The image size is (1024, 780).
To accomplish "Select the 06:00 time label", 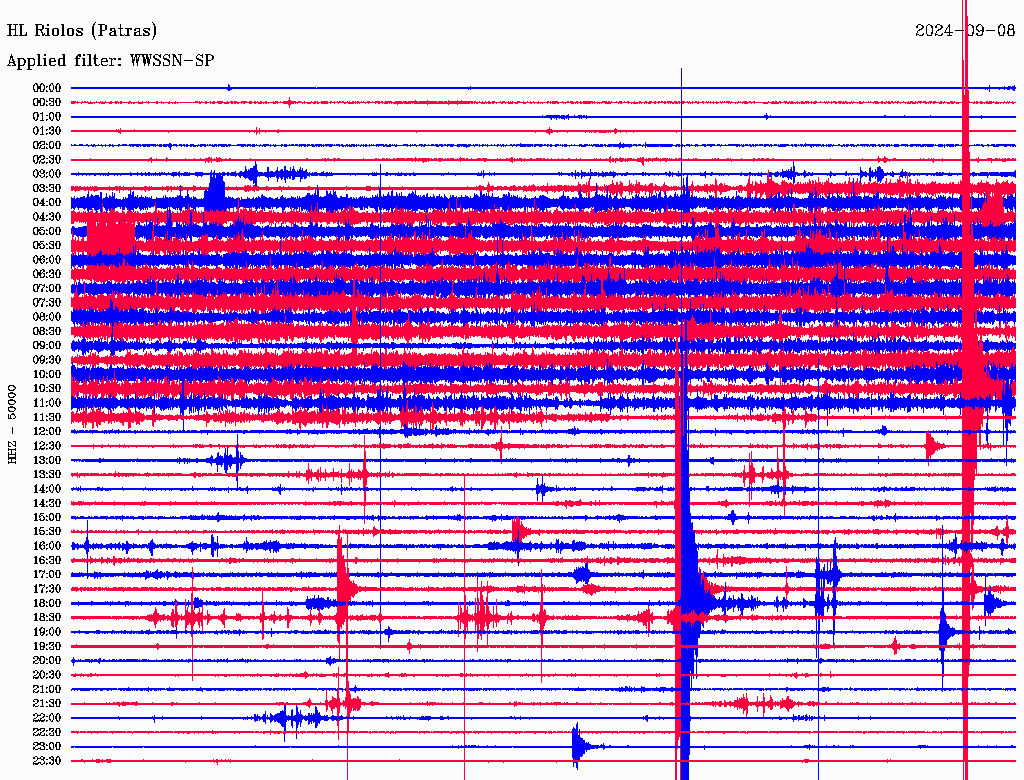I will point(47,260).
